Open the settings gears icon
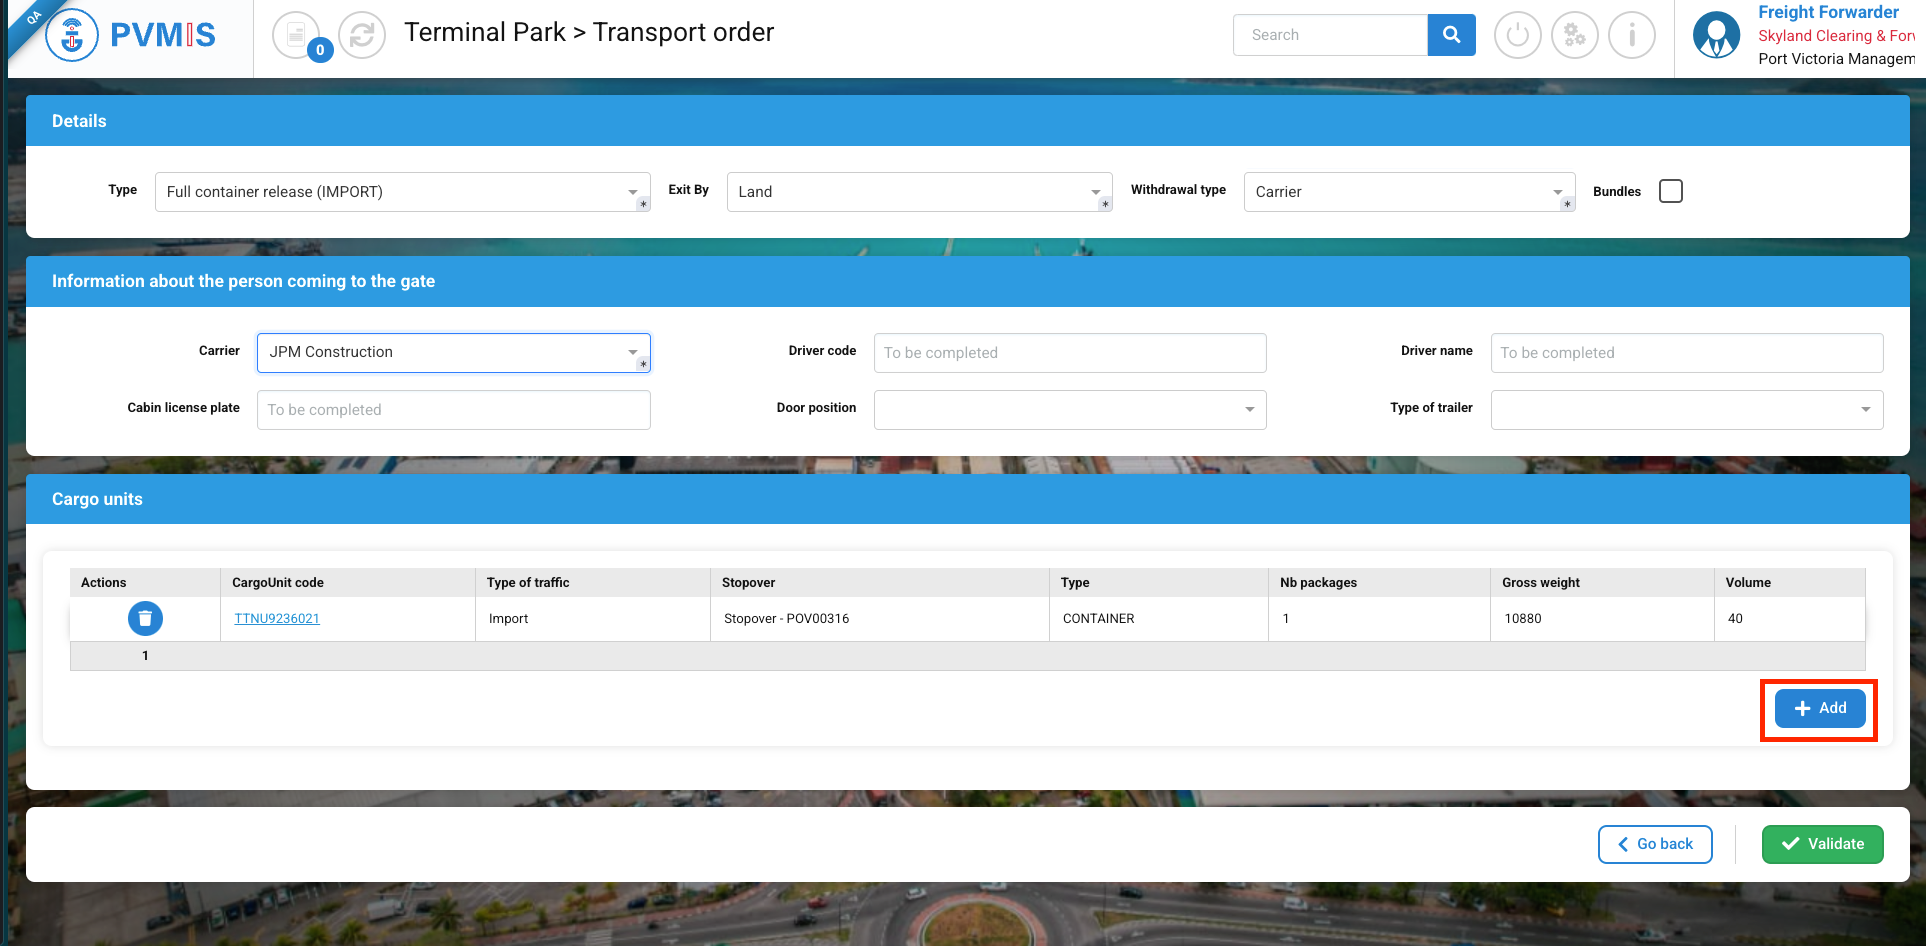1926x946 pixels. (1574, 35)
